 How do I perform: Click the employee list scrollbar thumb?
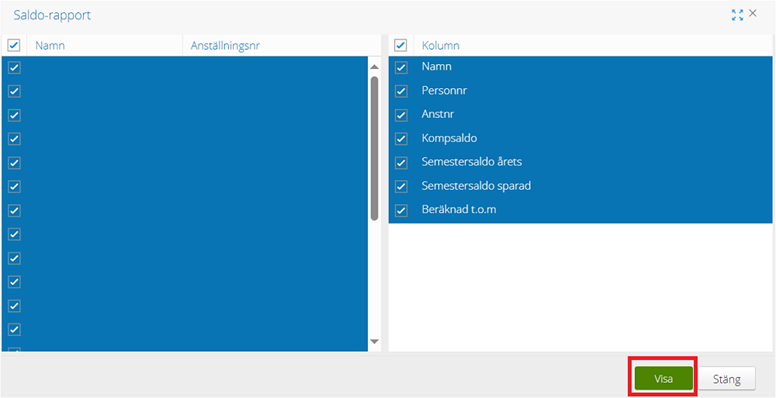[x=375, y=148]
